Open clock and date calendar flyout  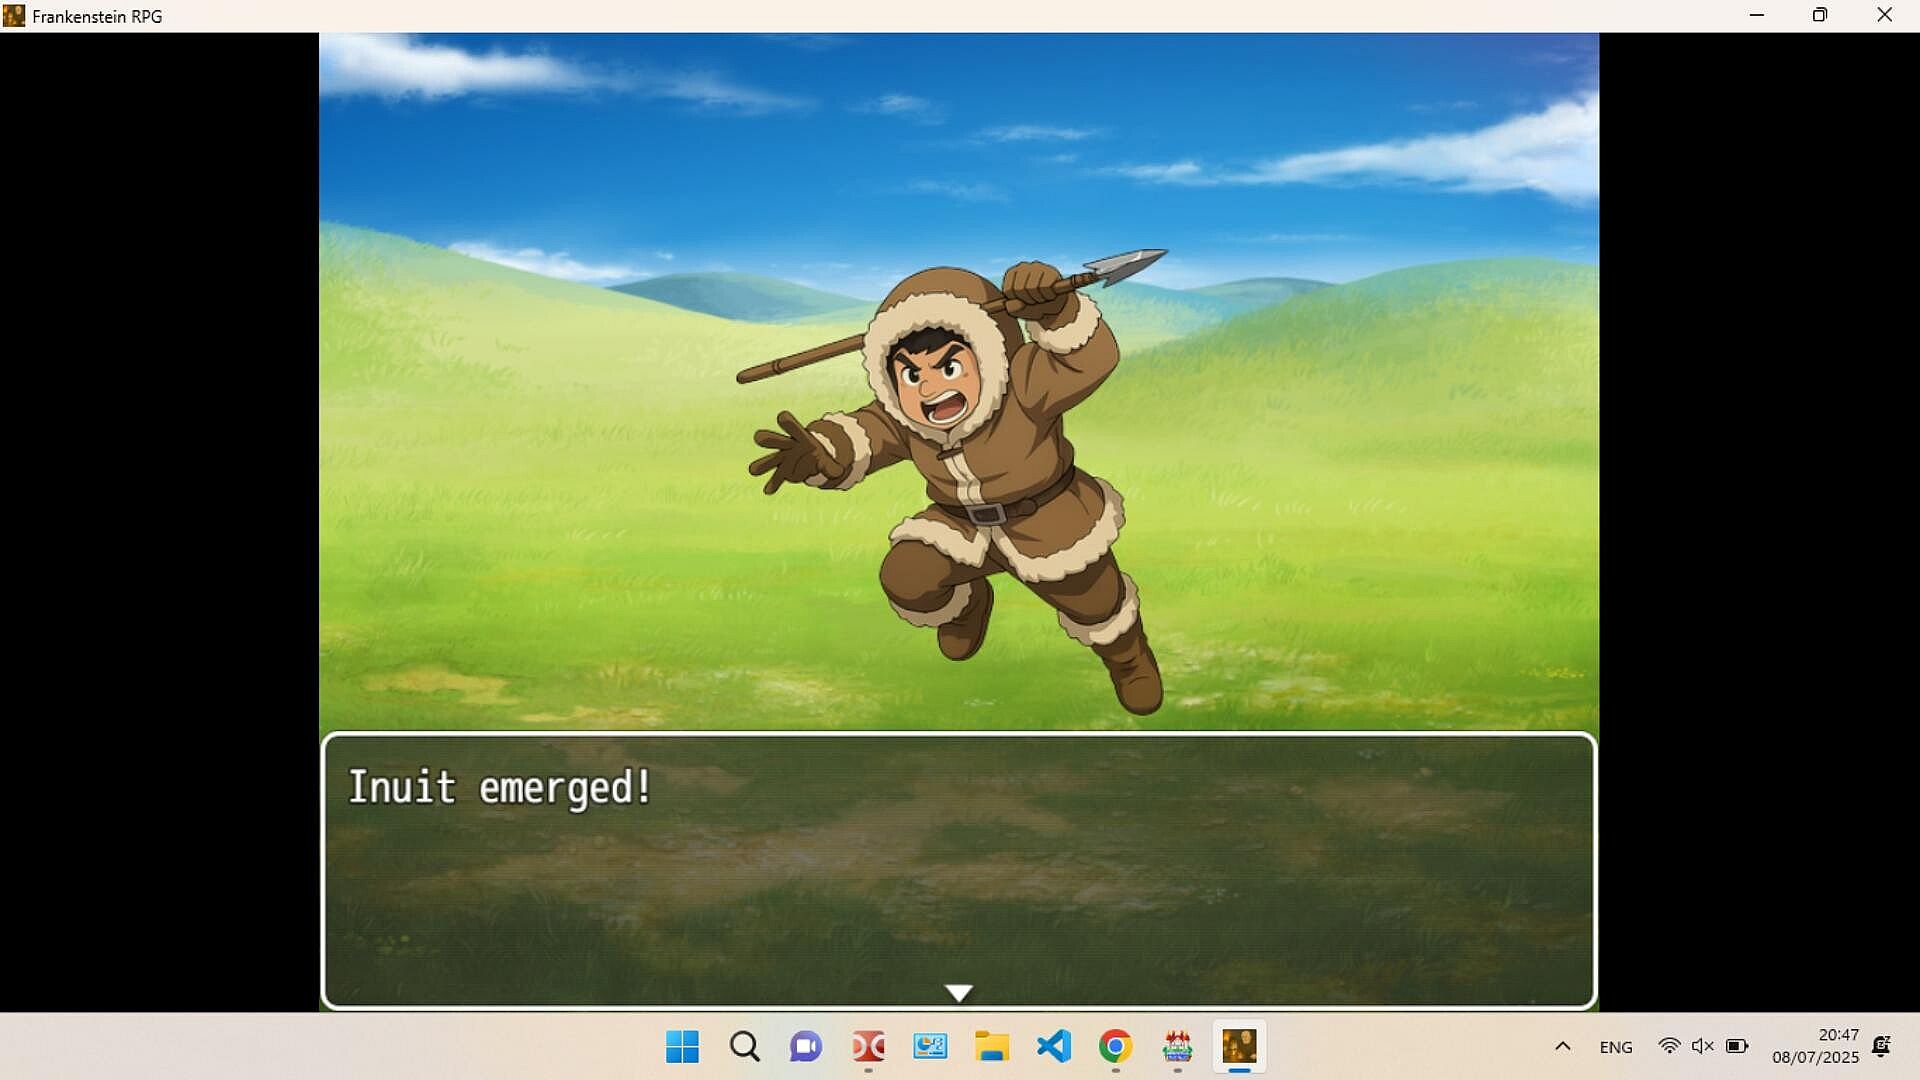[1815, 1046]
